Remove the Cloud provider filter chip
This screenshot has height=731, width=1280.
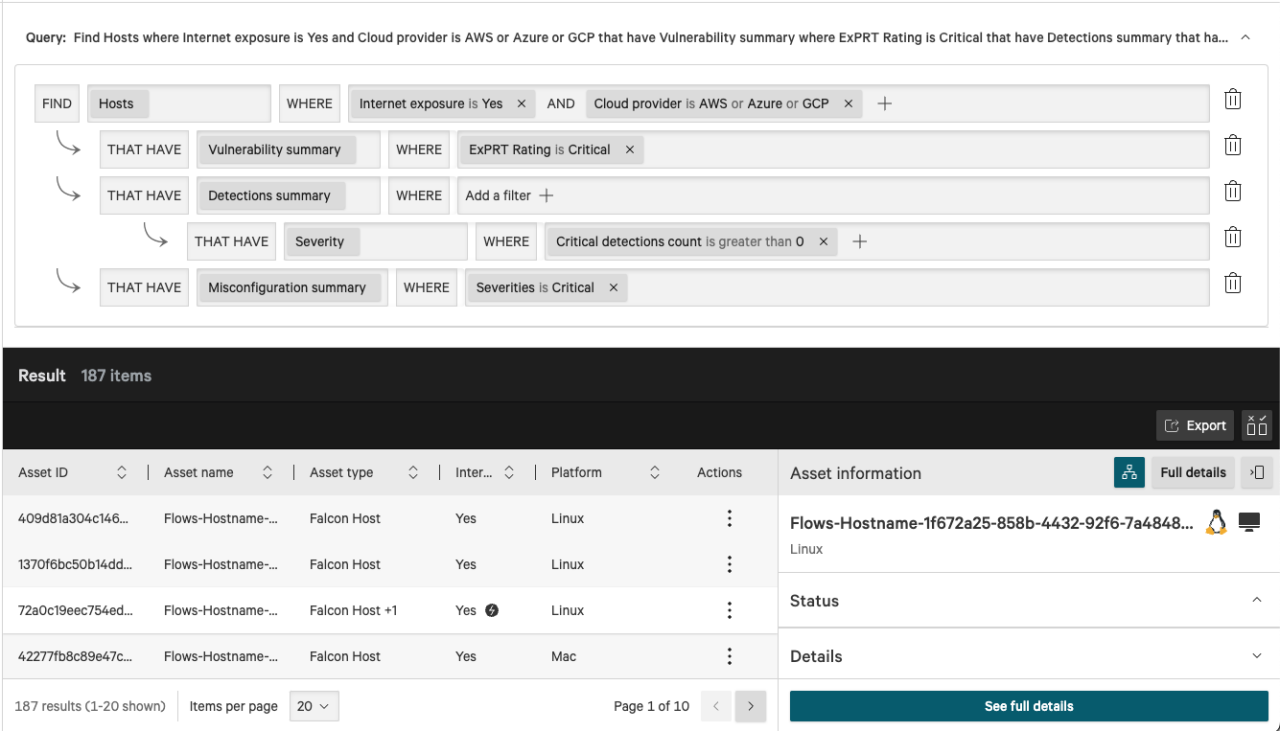point(848,103)
